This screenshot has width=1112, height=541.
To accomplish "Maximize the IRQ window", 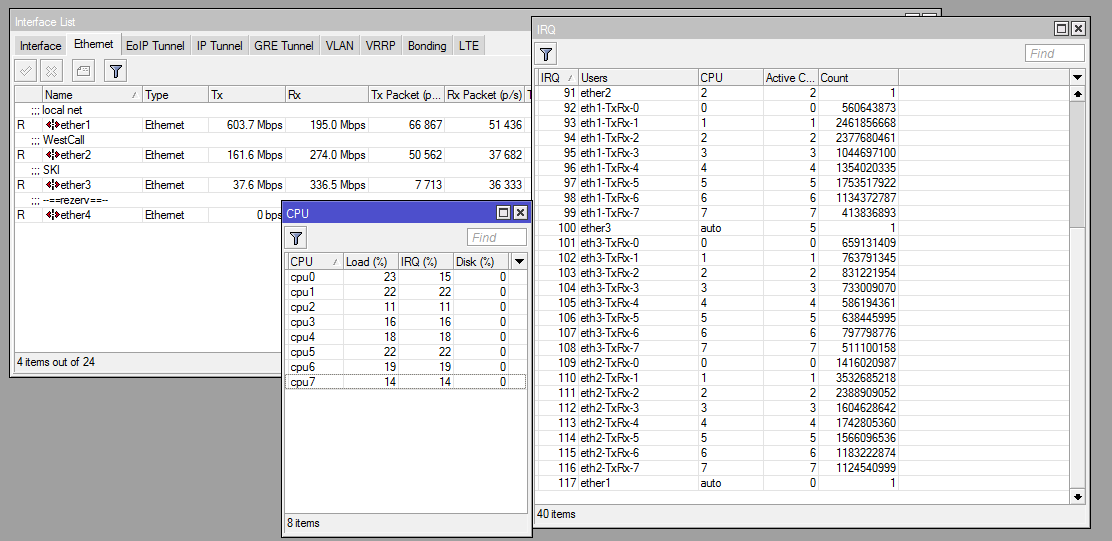I will coord(1061,29).
